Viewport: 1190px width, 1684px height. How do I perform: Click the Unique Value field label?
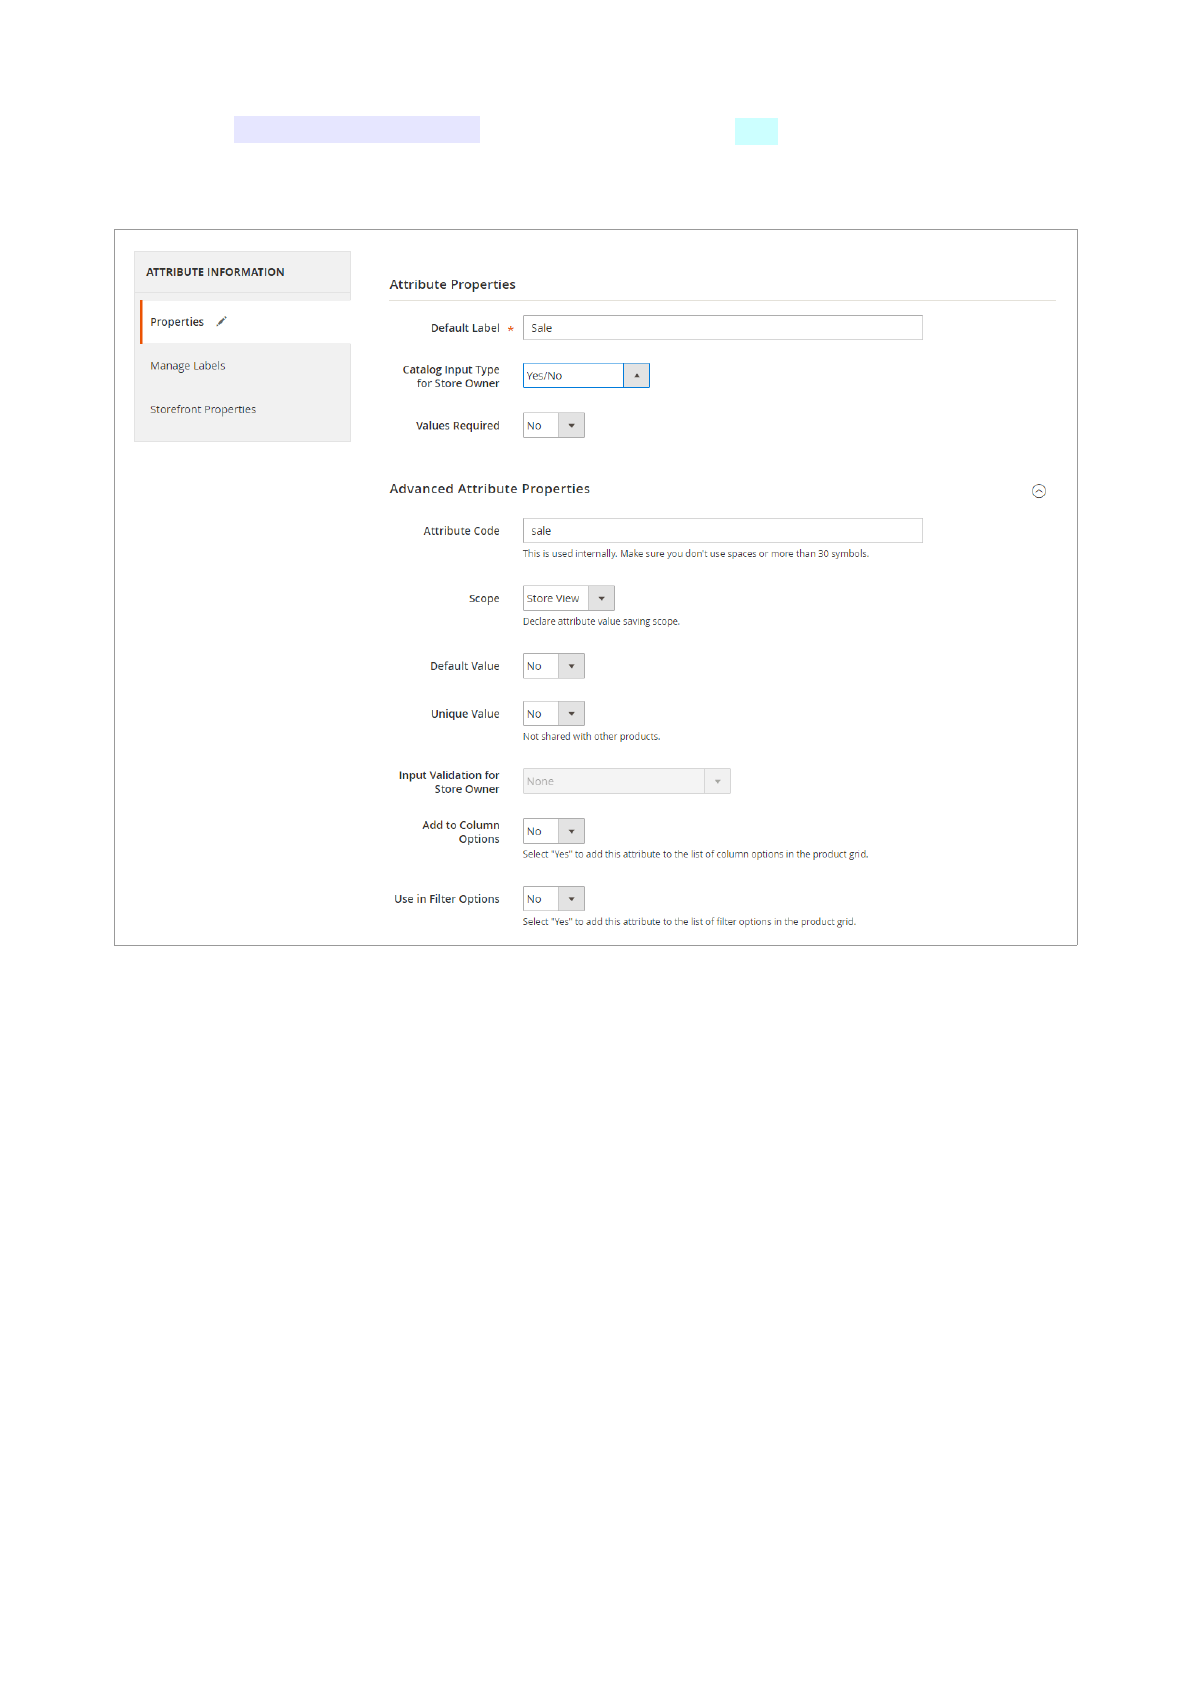(x=465, y=714)
